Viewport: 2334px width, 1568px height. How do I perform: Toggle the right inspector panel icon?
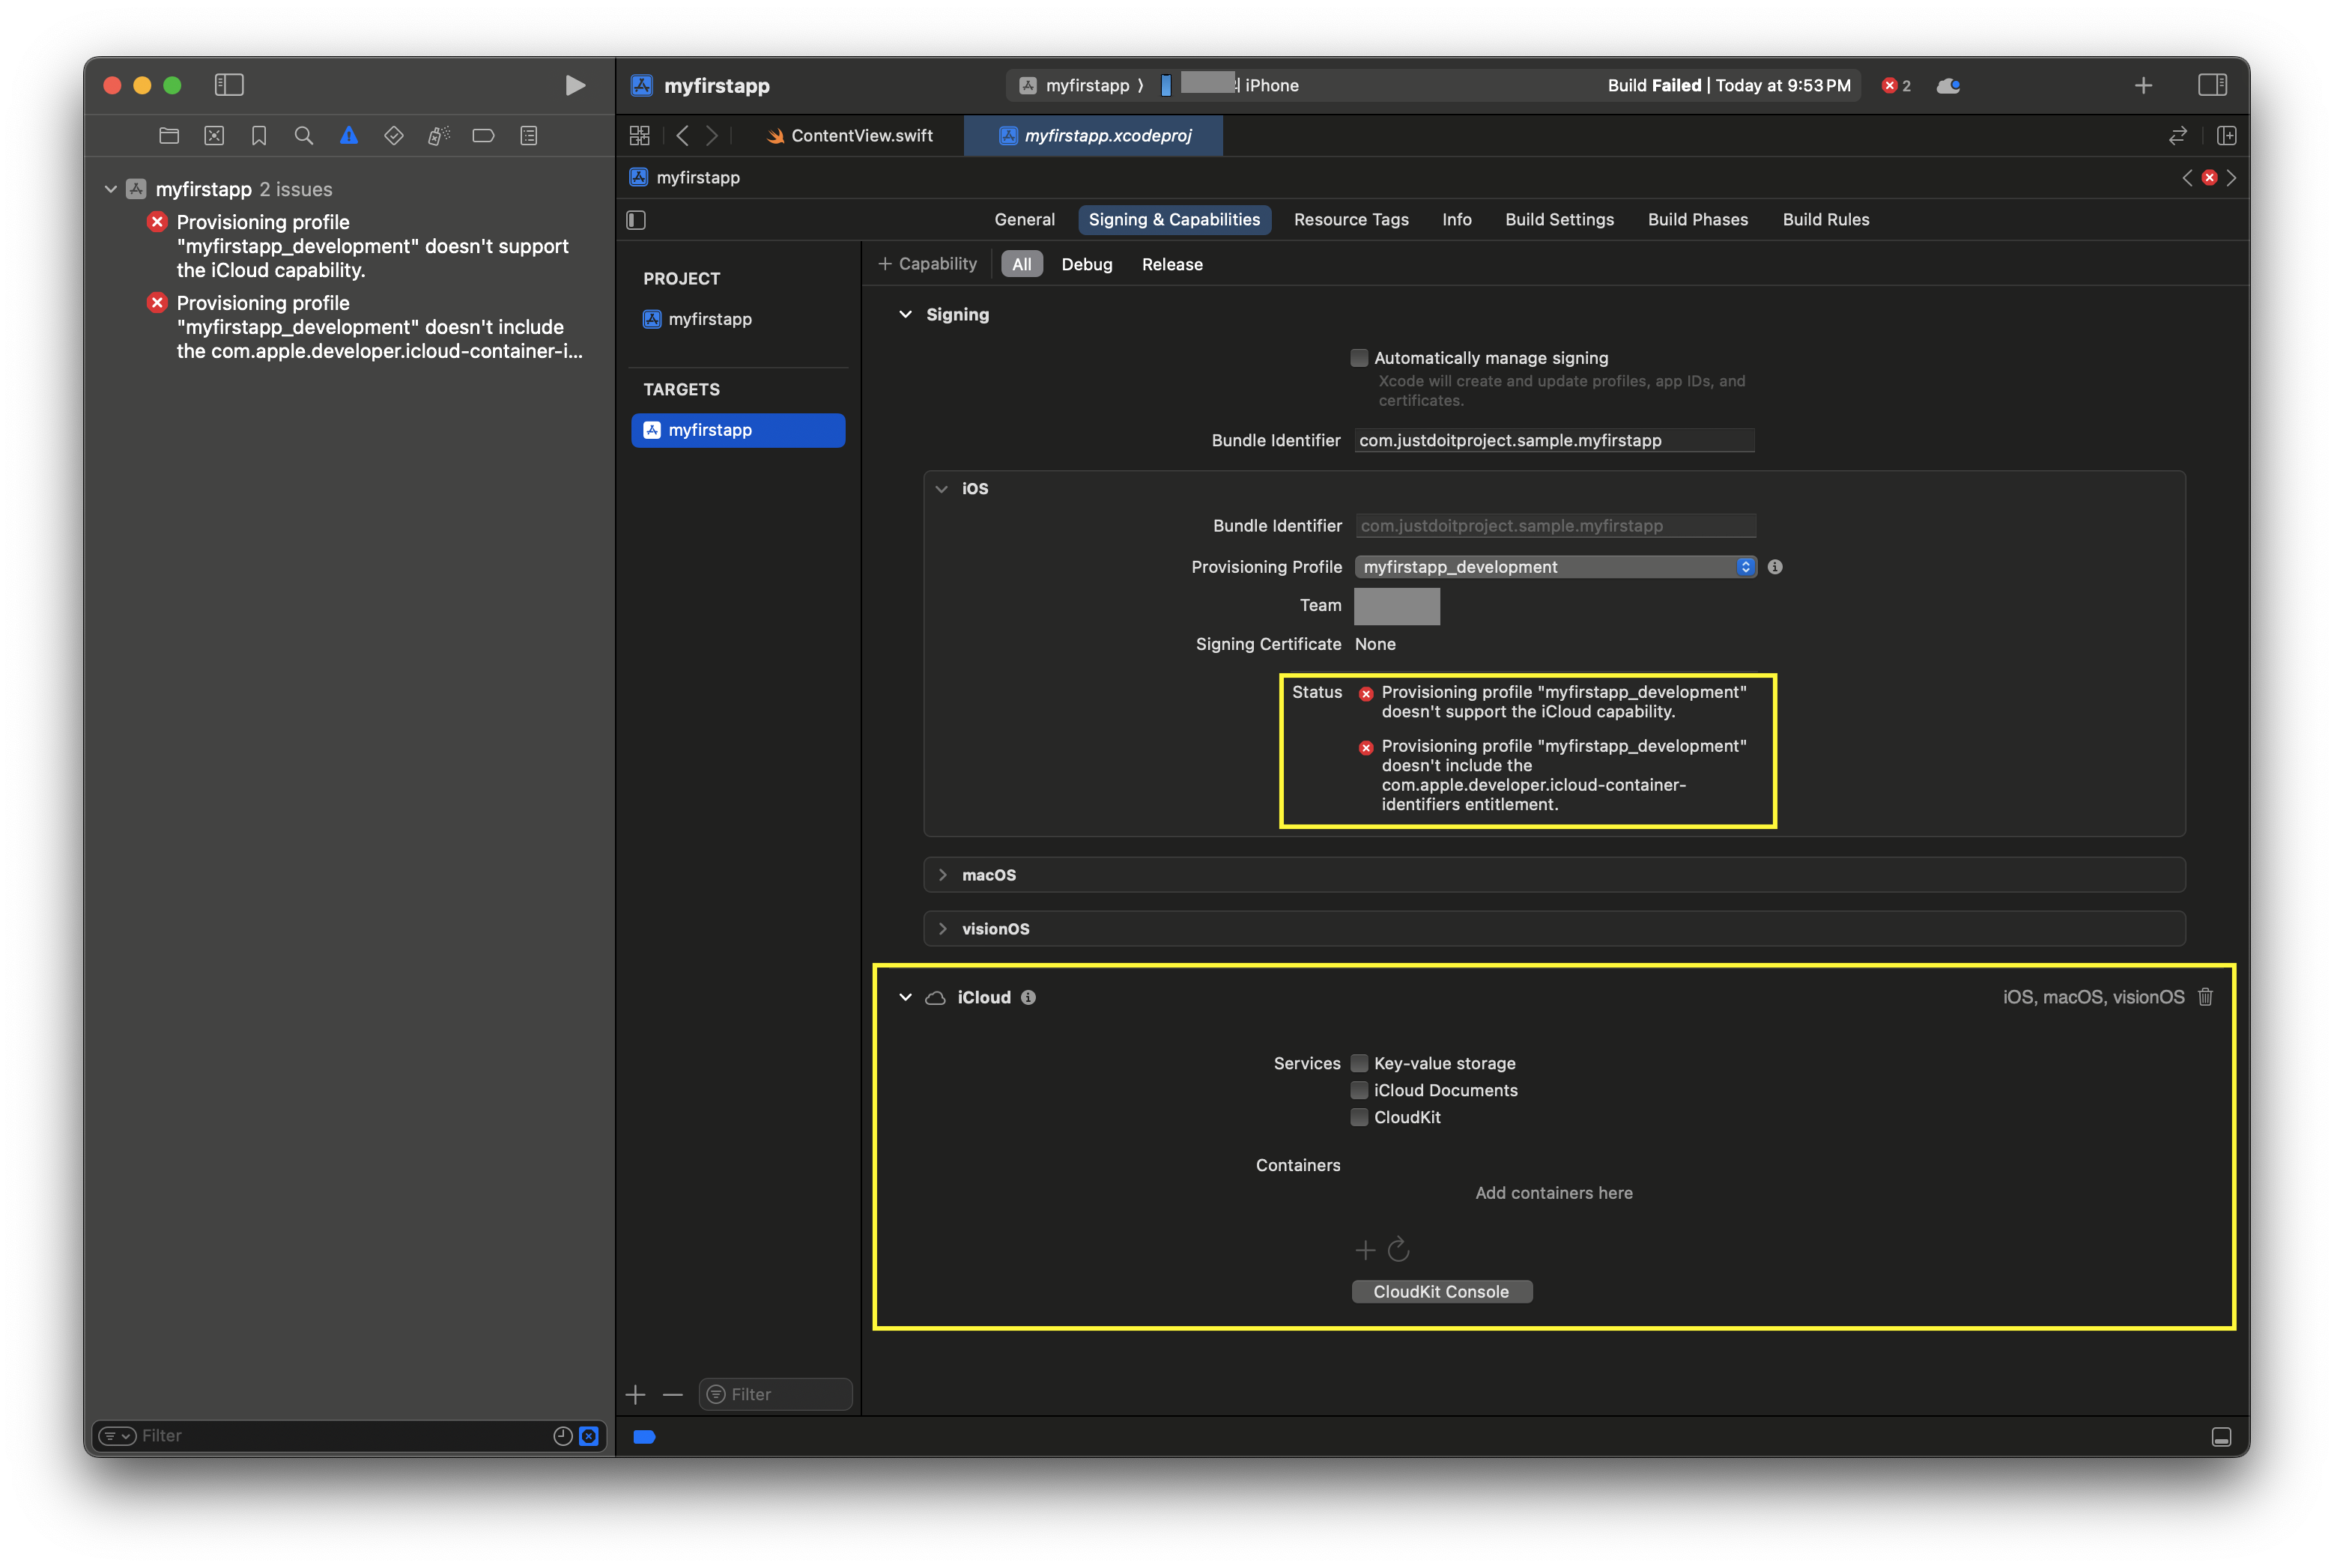(2211, 85)
